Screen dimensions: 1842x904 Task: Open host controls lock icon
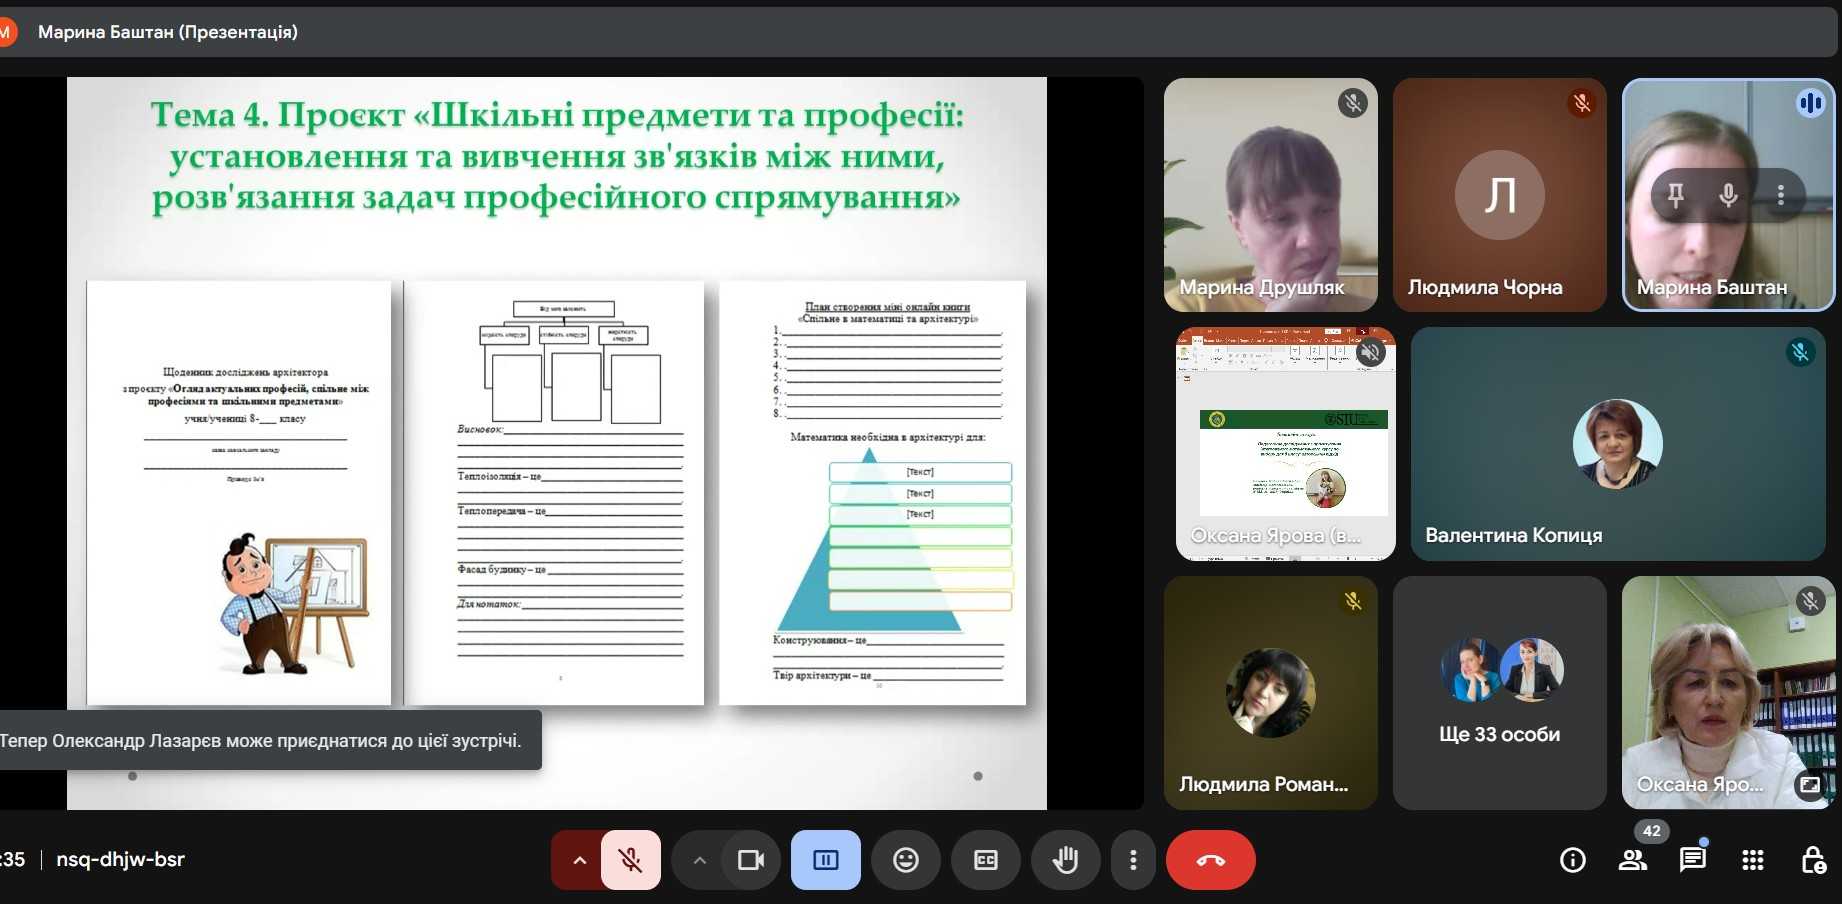(x=1812, y=860)
